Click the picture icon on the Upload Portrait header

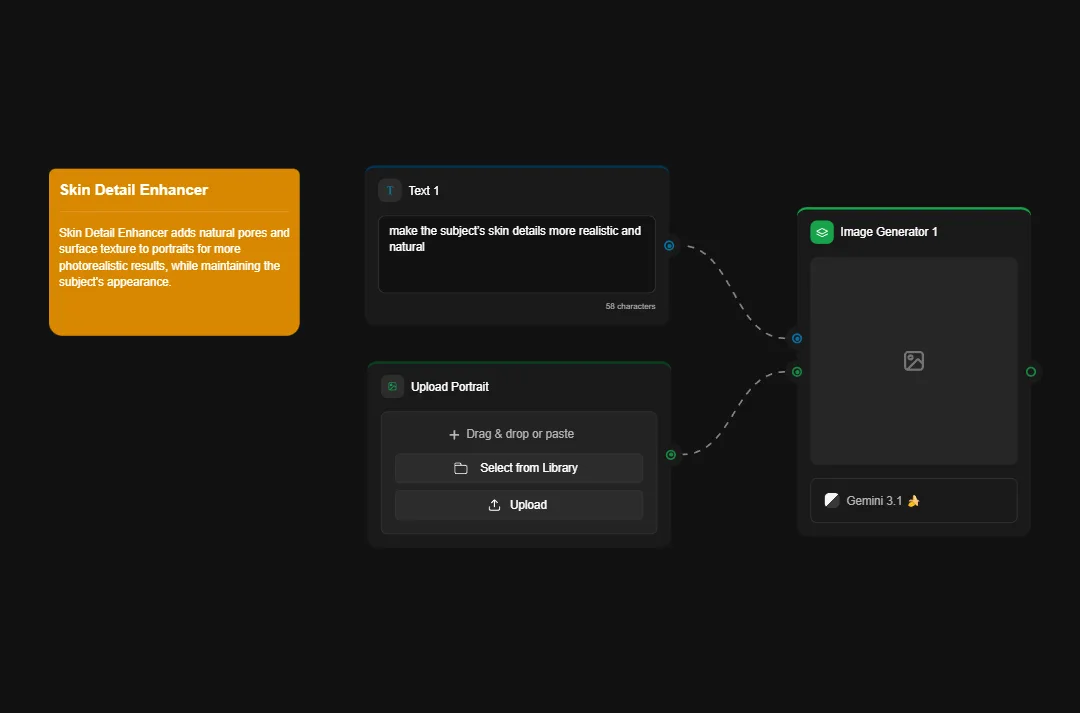pos(391,386)
